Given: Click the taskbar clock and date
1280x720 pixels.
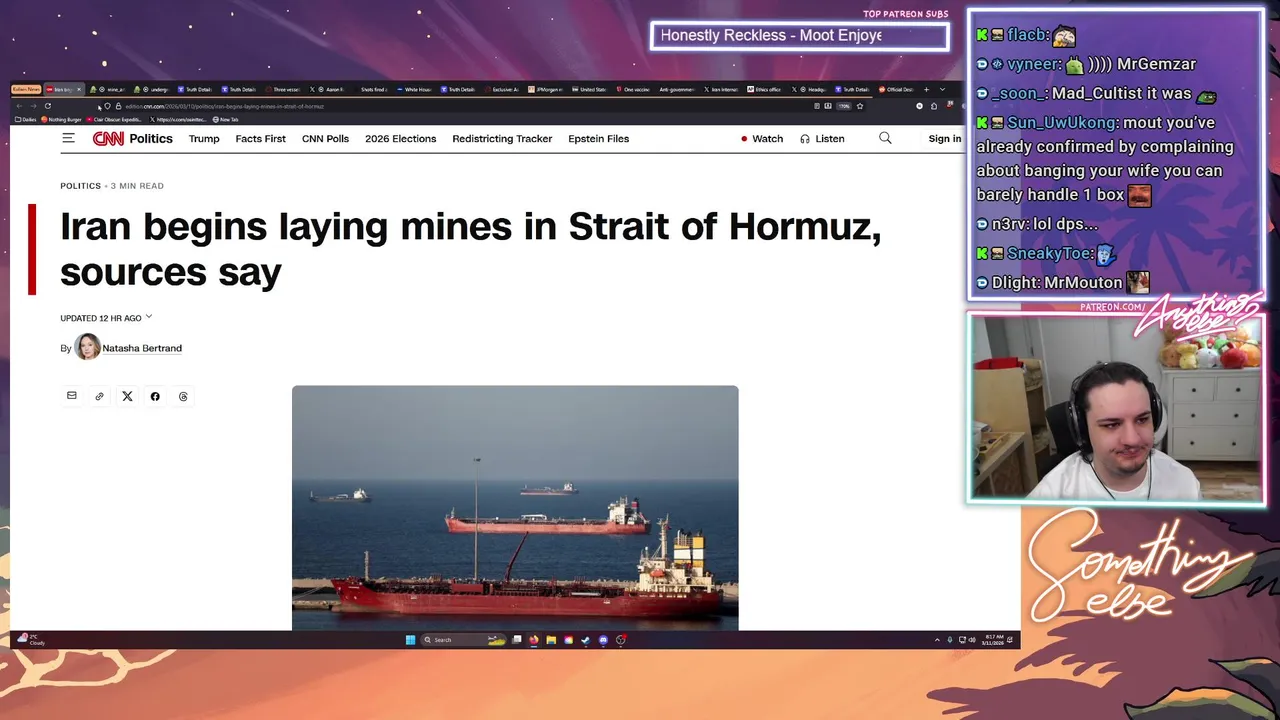Looking at the screenshot, I should click(994, 640).
